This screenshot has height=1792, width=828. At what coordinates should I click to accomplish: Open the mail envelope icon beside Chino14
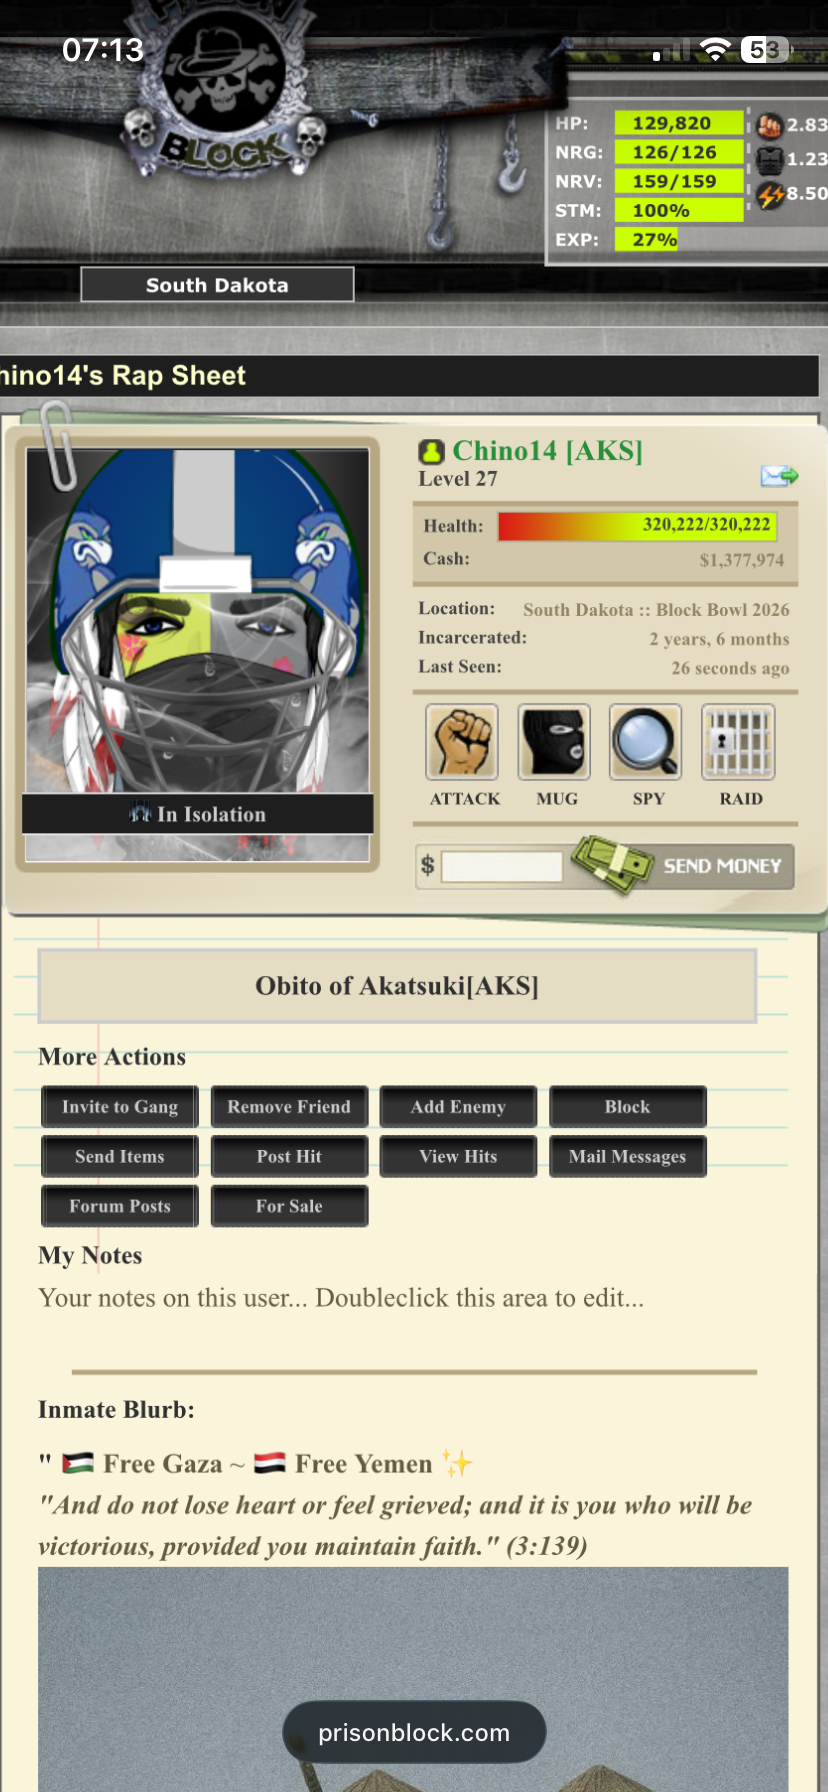tap(779, 476)
